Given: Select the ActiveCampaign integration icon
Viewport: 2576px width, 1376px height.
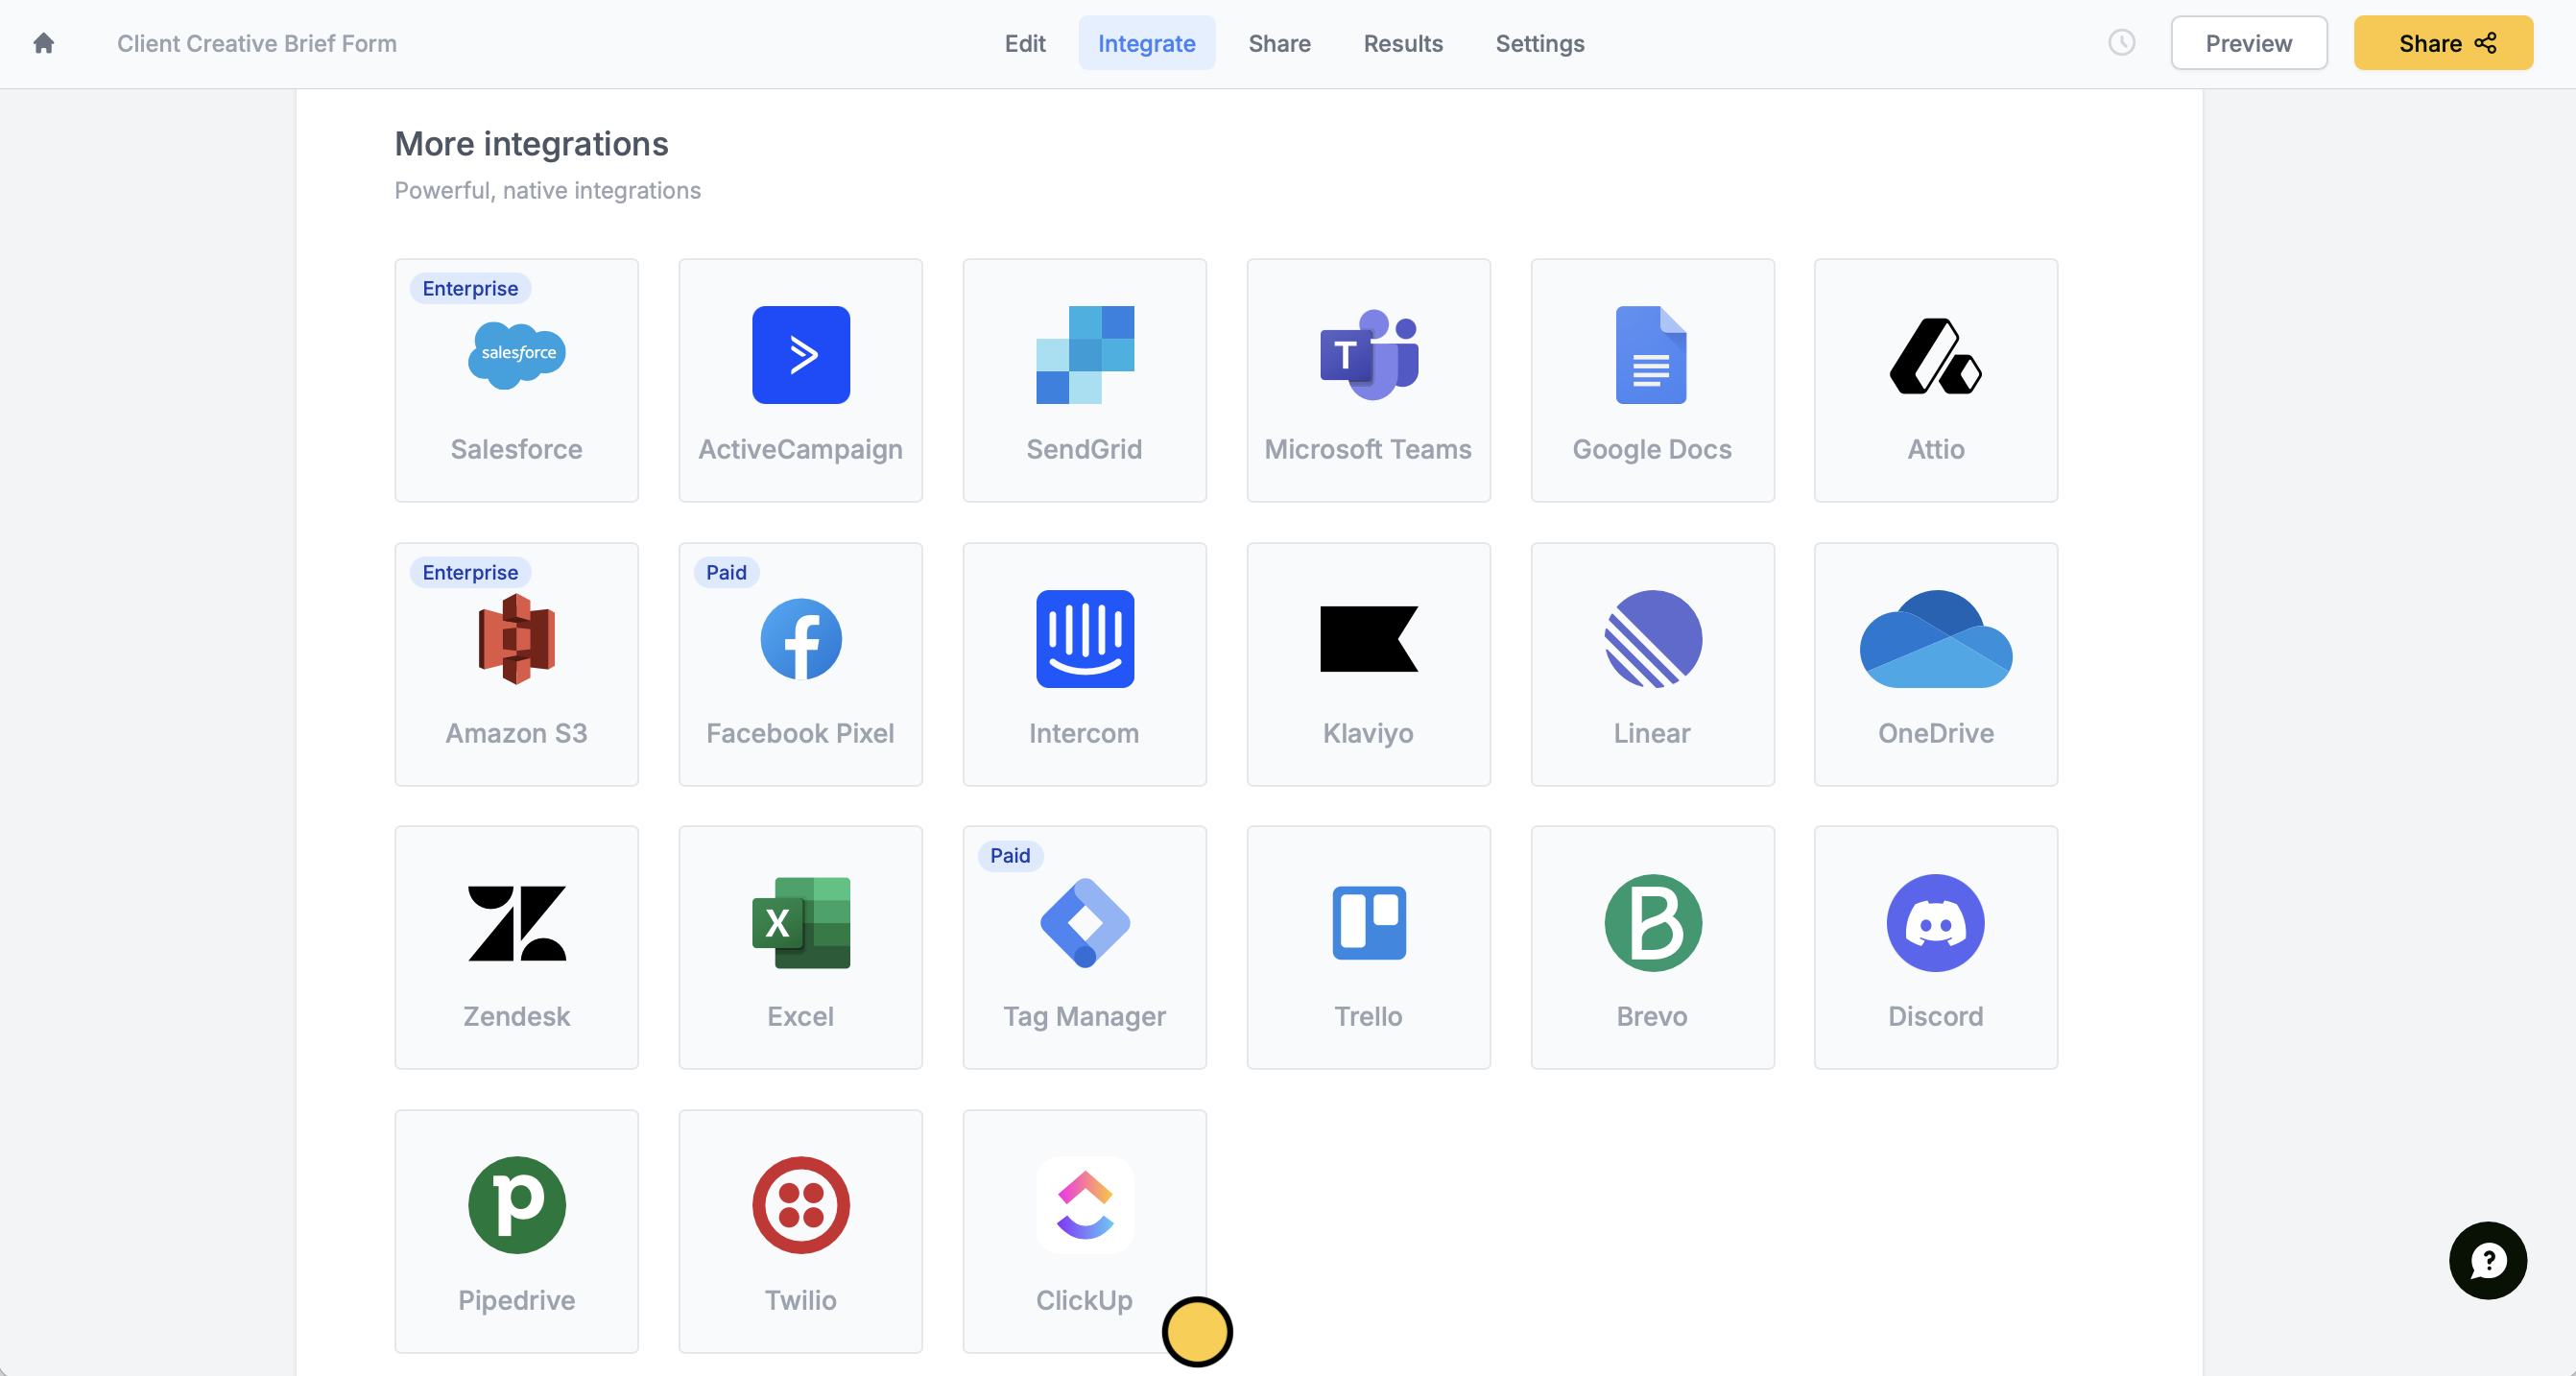Looking at the screenshot, I should tap(800, 355).
